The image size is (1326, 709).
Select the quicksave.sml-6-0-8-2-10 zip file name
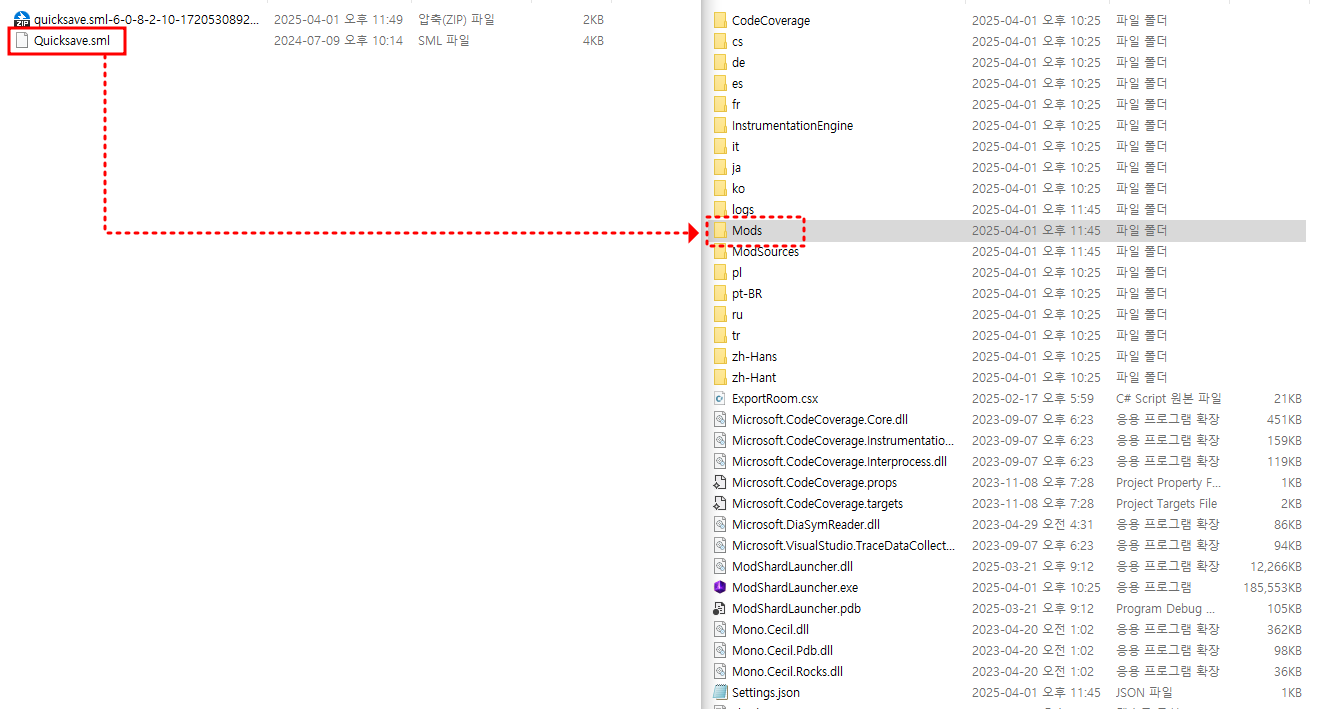click(146, 20)
